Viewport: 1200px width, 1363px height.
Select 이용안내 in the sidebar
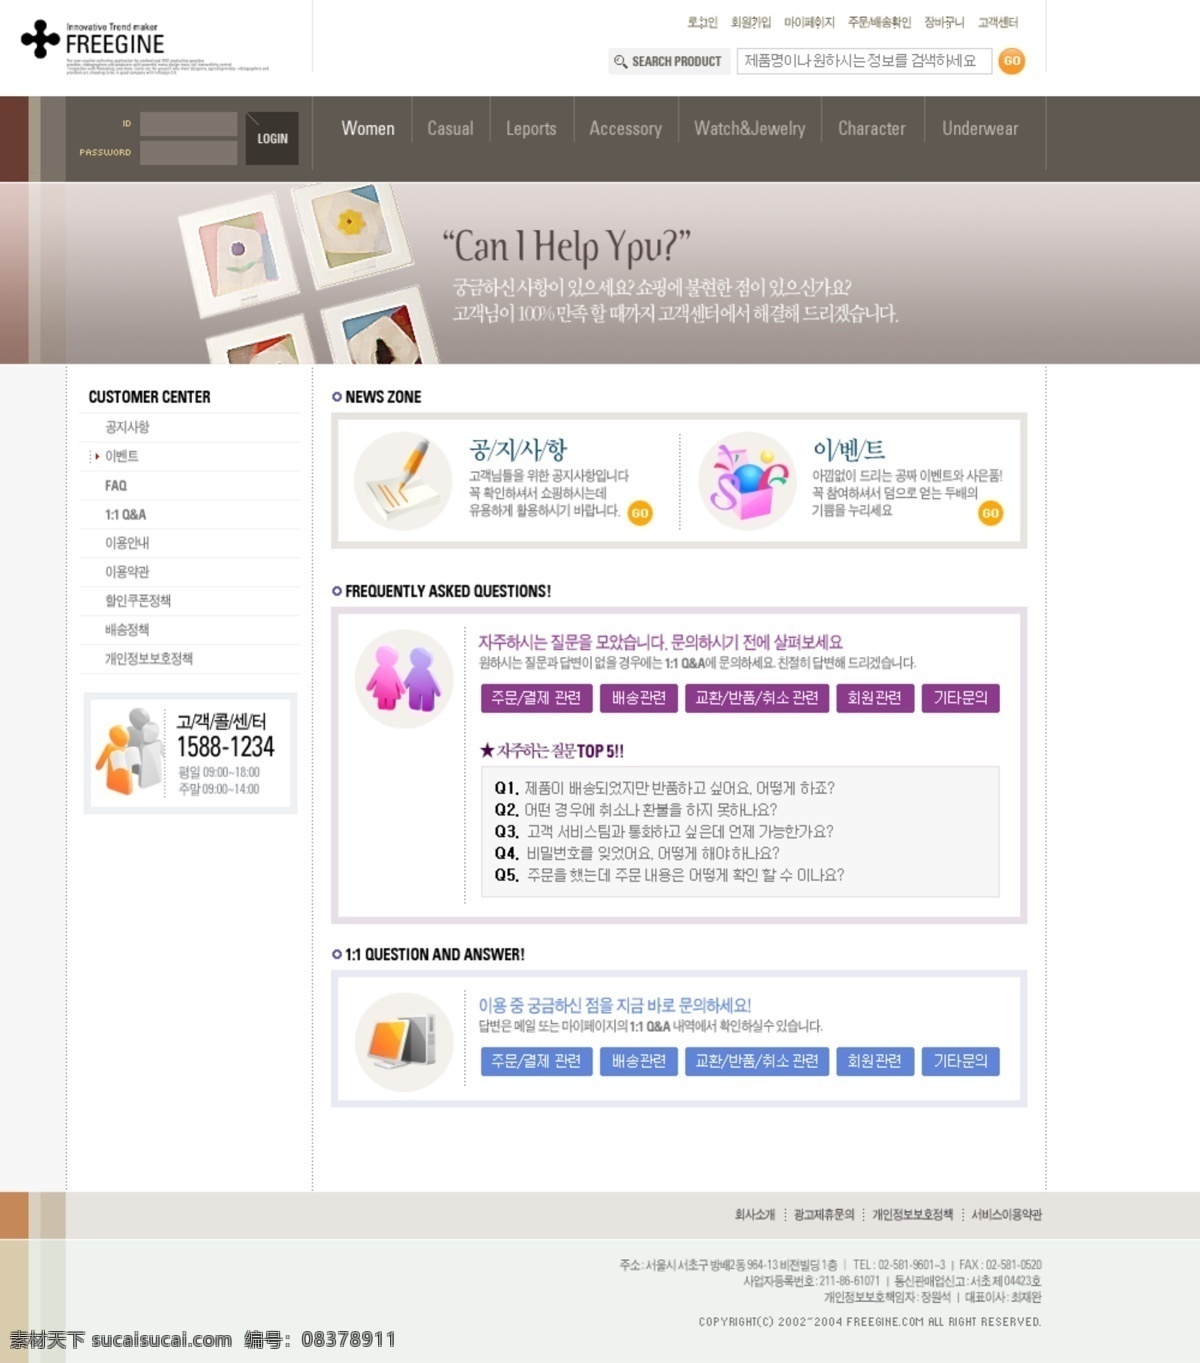[x=127, y=543]
